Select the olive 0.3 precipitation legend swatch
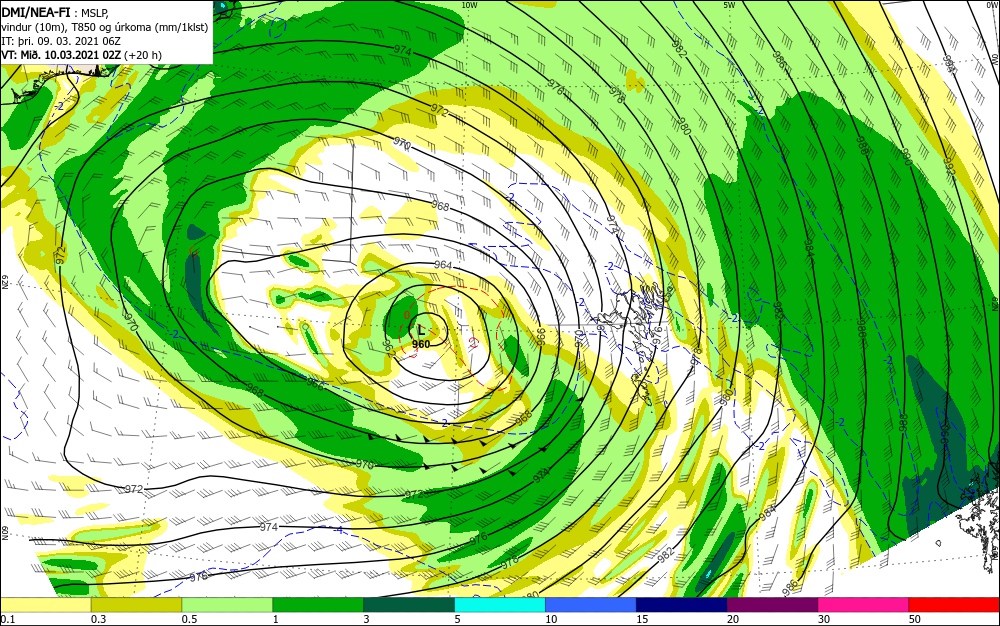This screenshot has width=1000, height=626. pyautogui.click(x=136, y=605)
